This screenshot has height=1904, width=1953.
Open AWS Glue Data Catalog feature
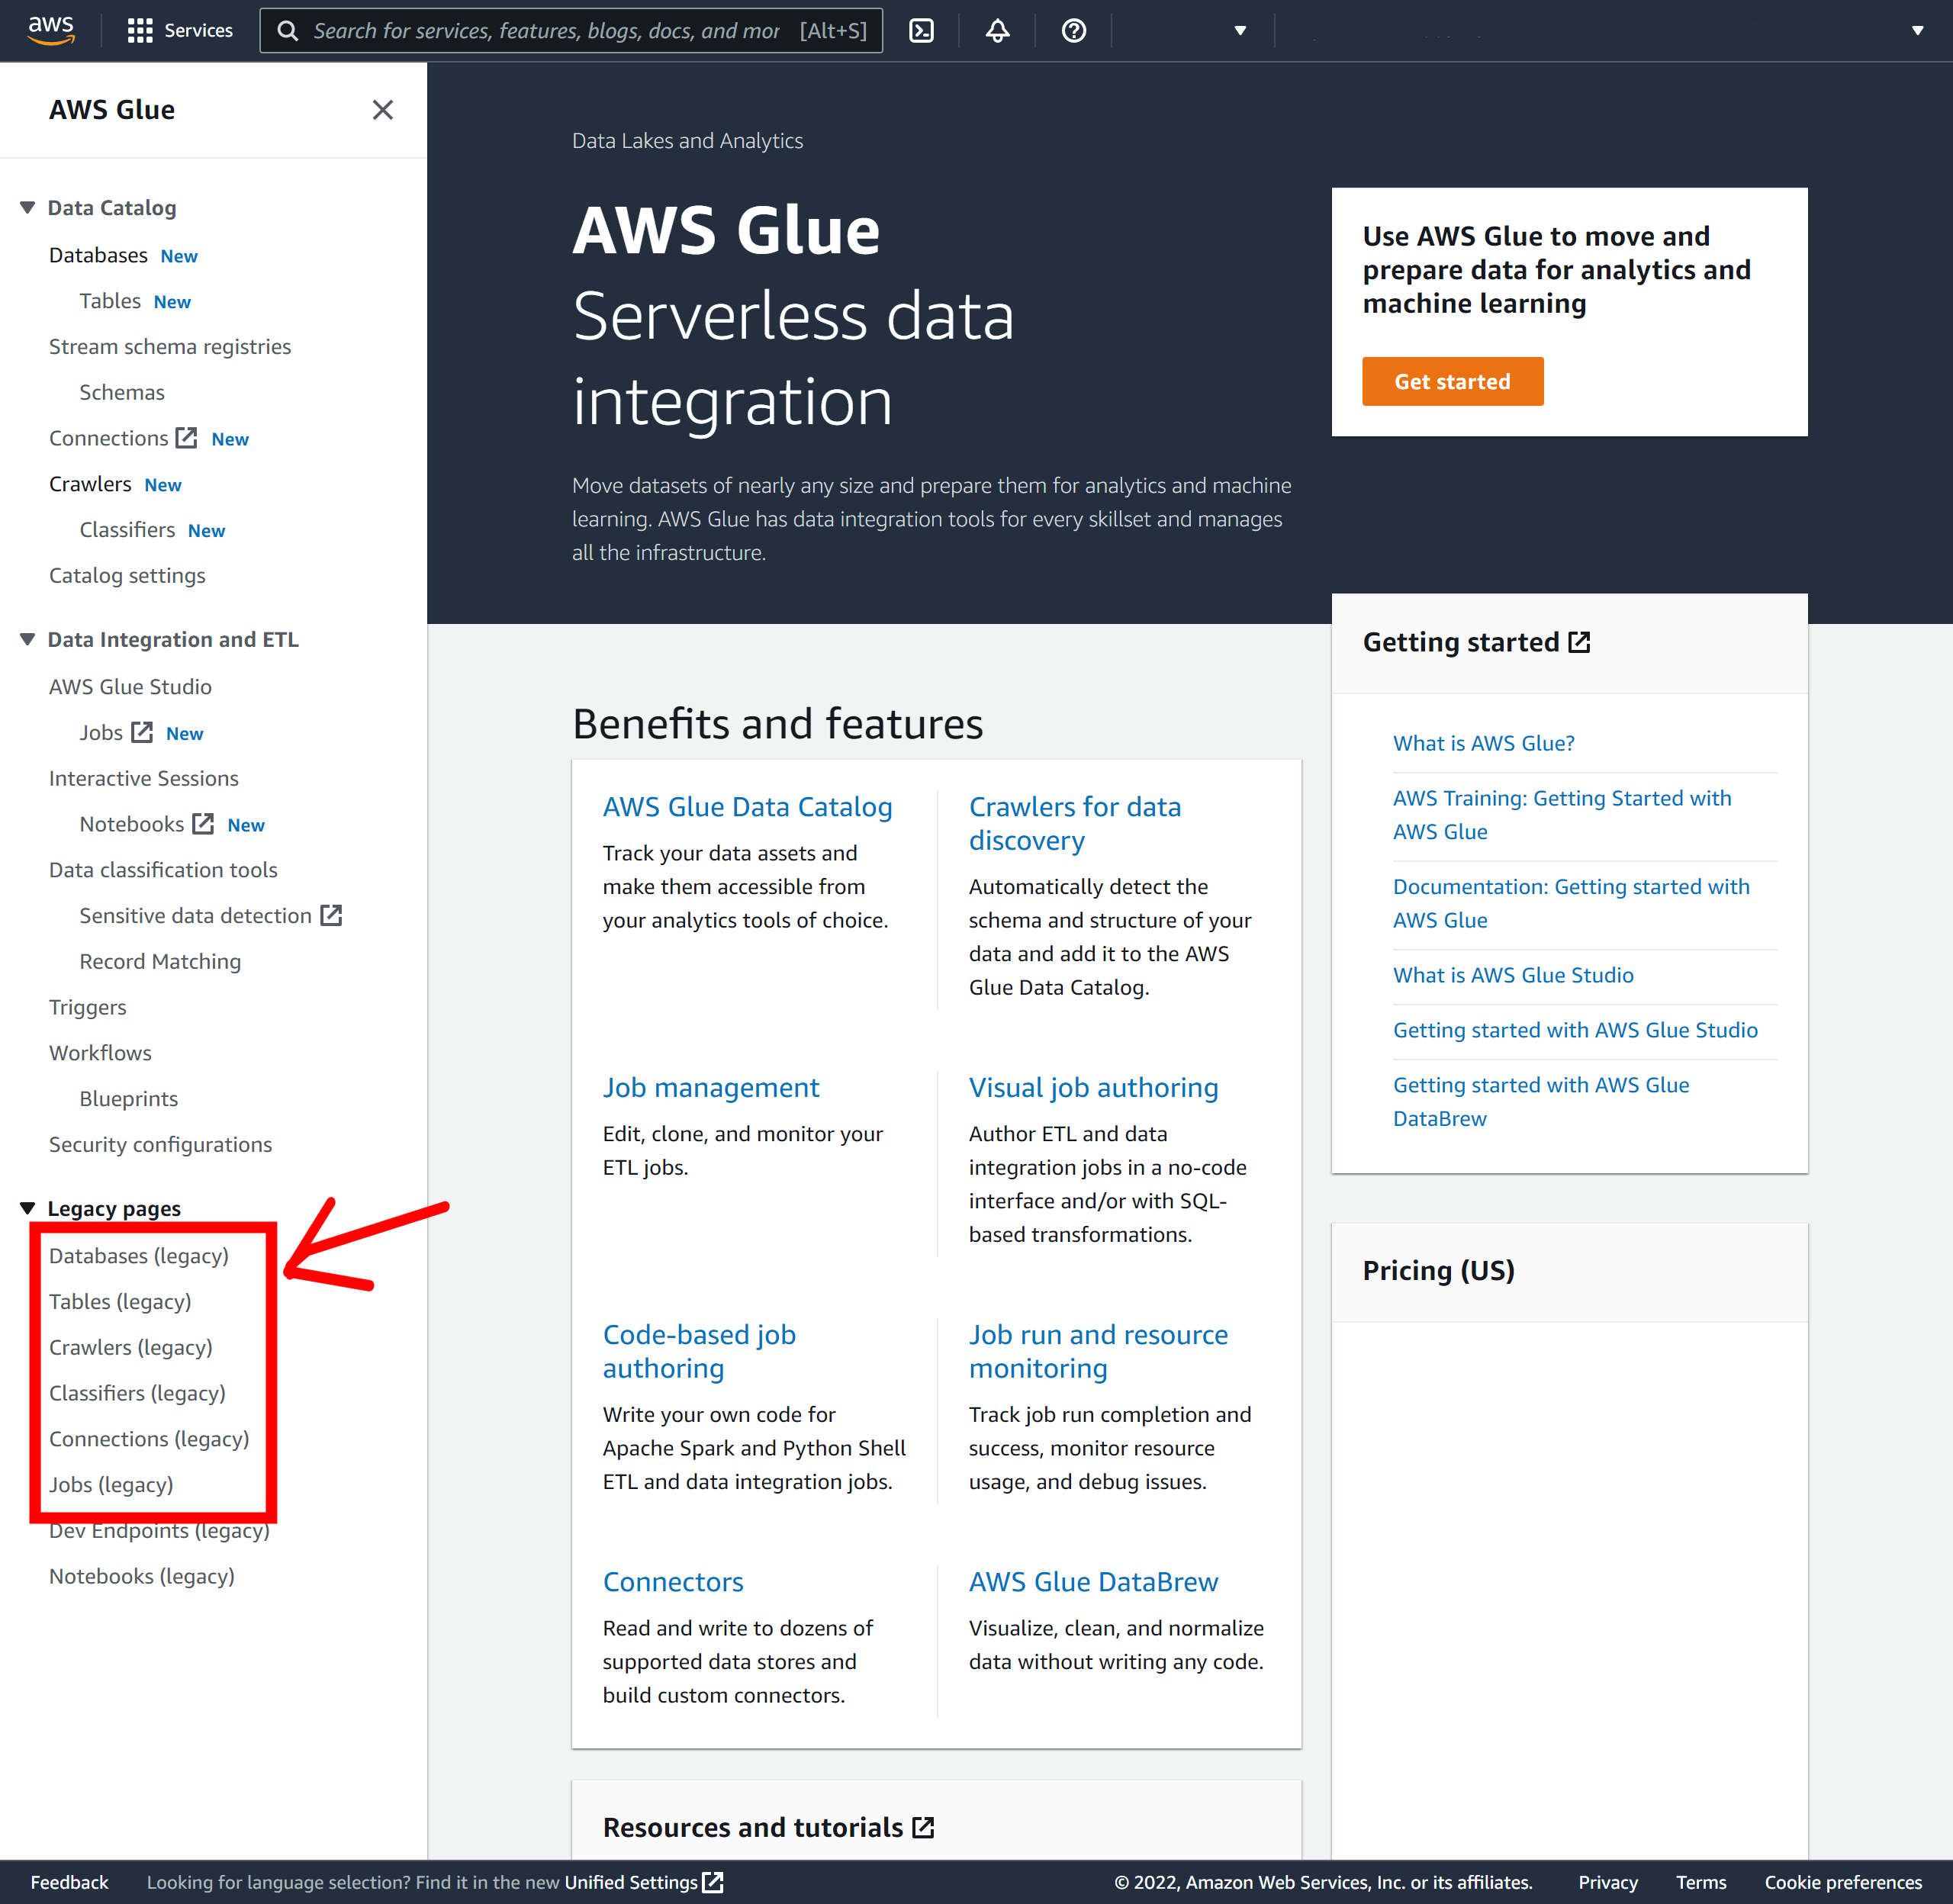[x=747, y=808]
